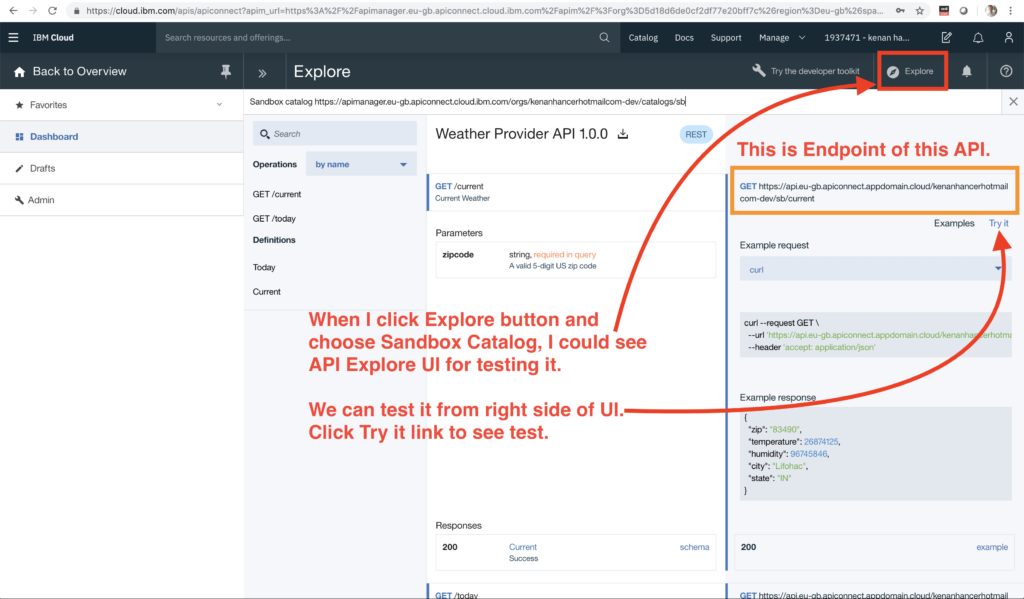Go Back to Overview

coord(80,72)
